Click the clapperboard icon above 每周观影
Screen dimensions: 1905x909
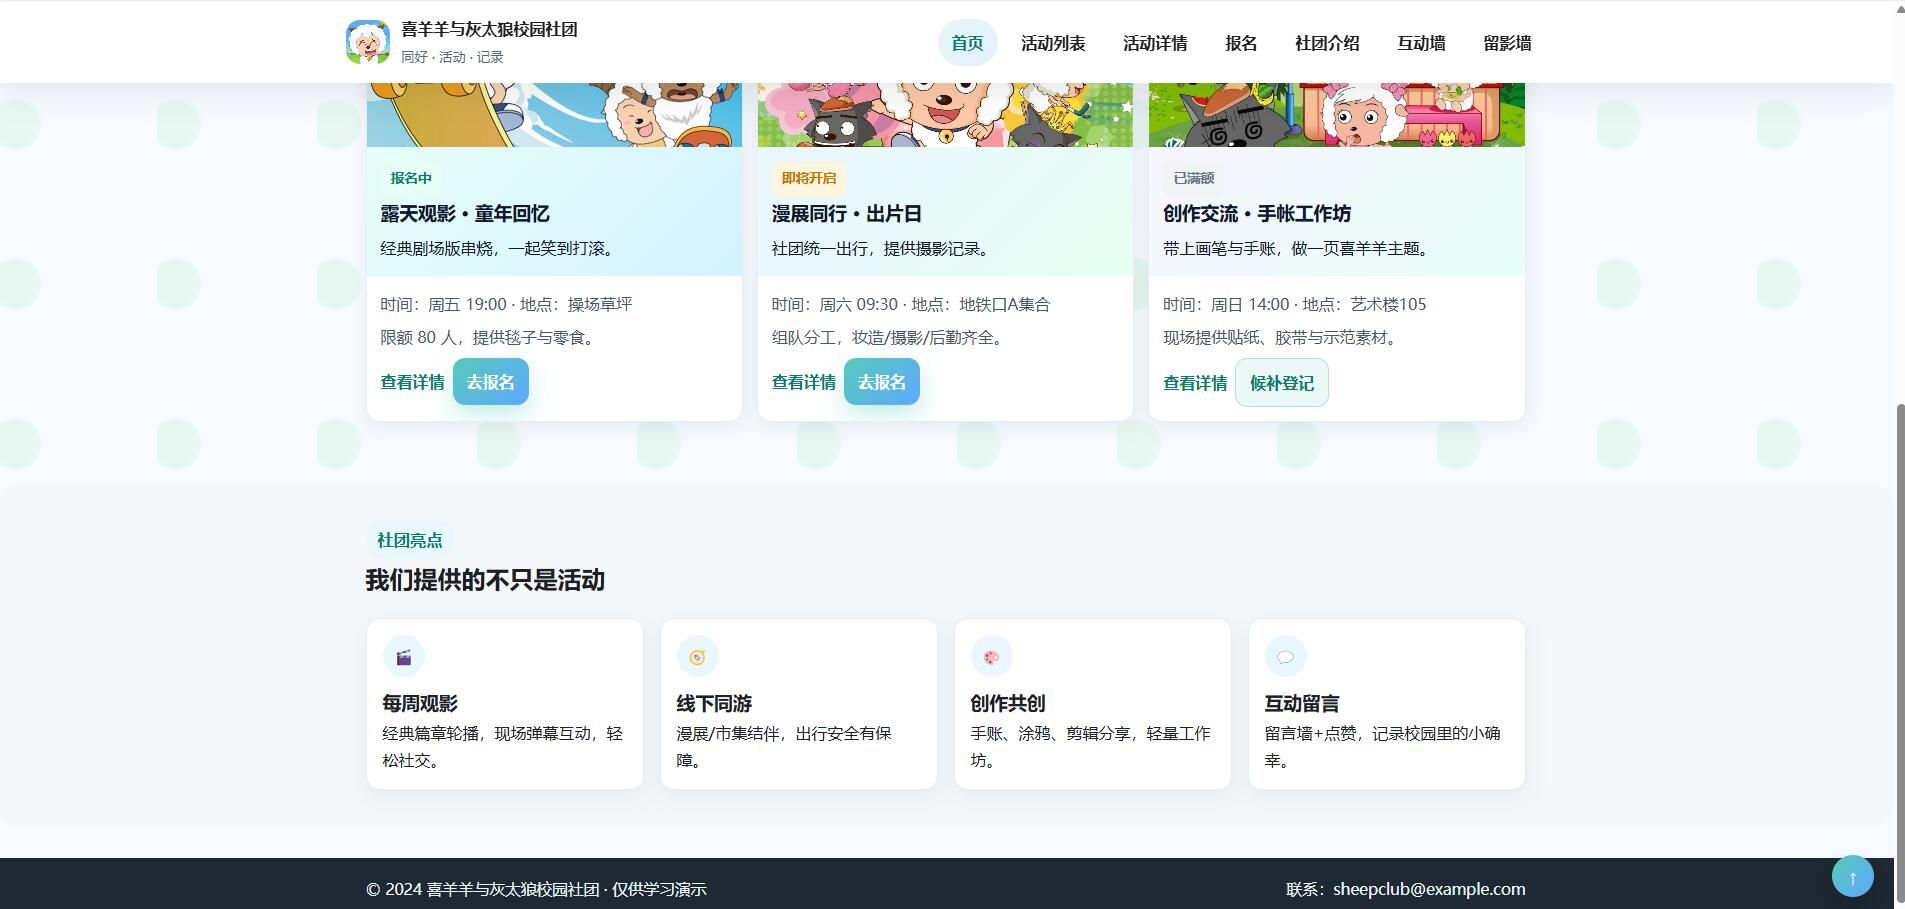coord(404,656)
